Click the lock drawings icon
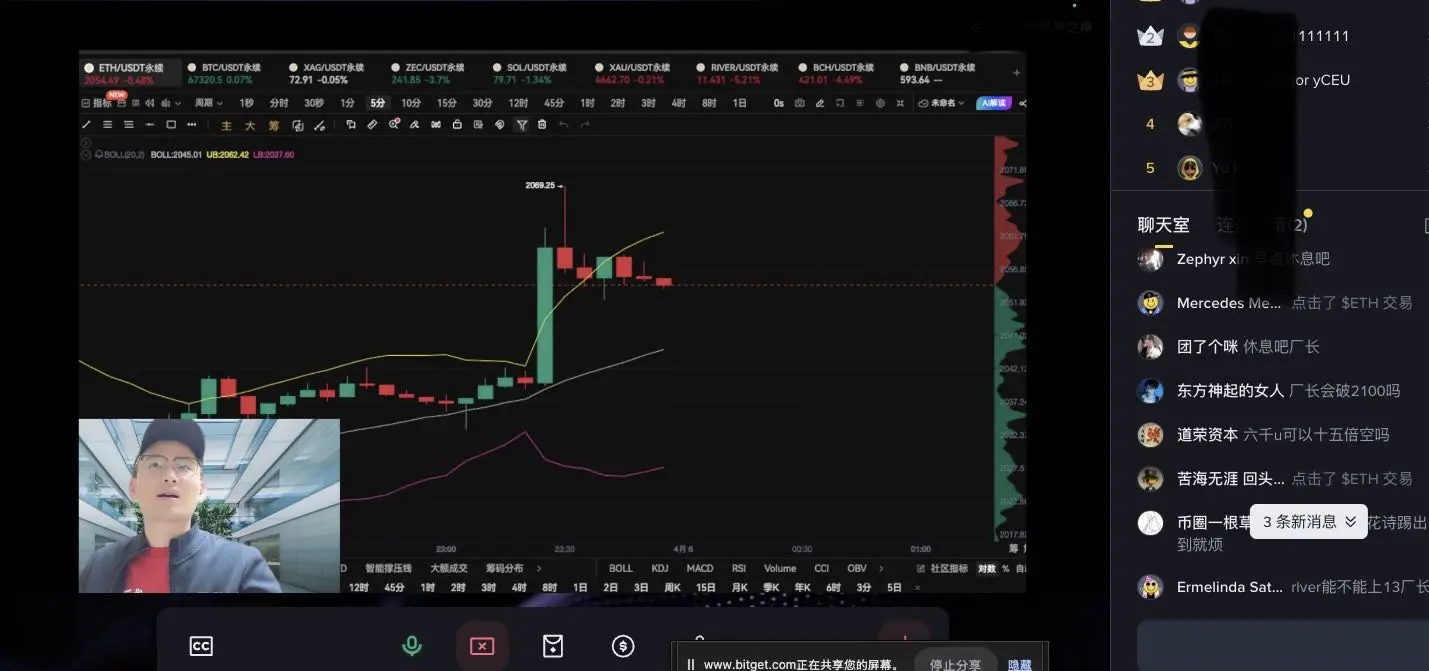This screenshot has height=671, width=1429. pyautogui.click(x=457, y=124)
